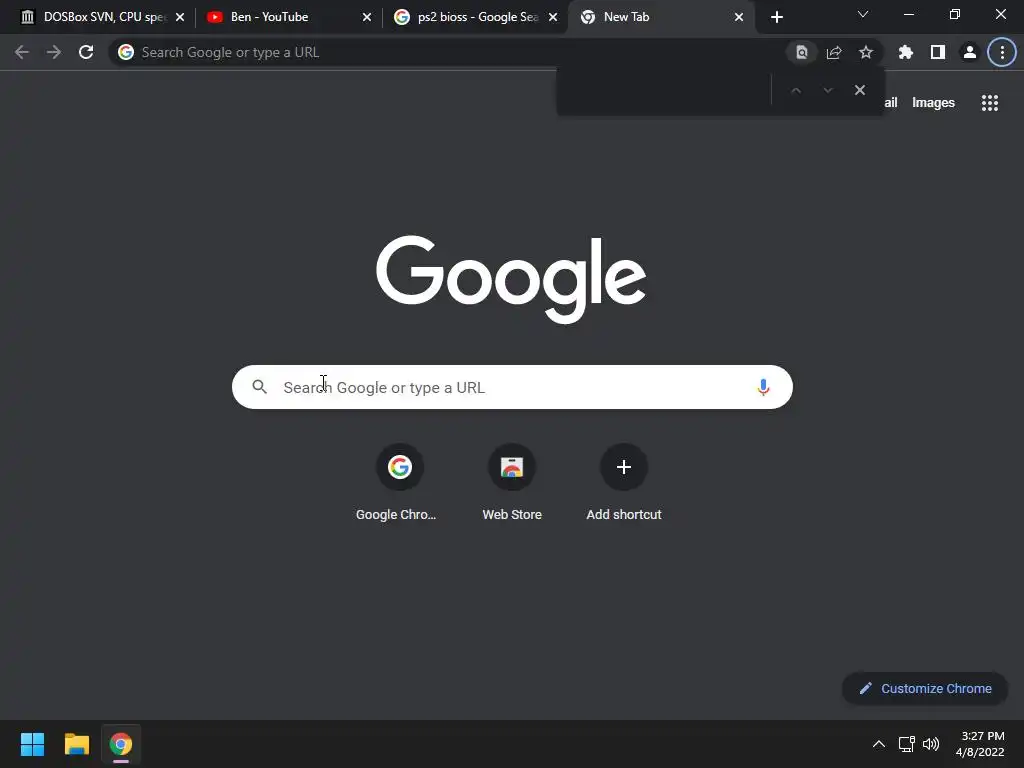Open File Explorer from taskbar

point(76,744)
